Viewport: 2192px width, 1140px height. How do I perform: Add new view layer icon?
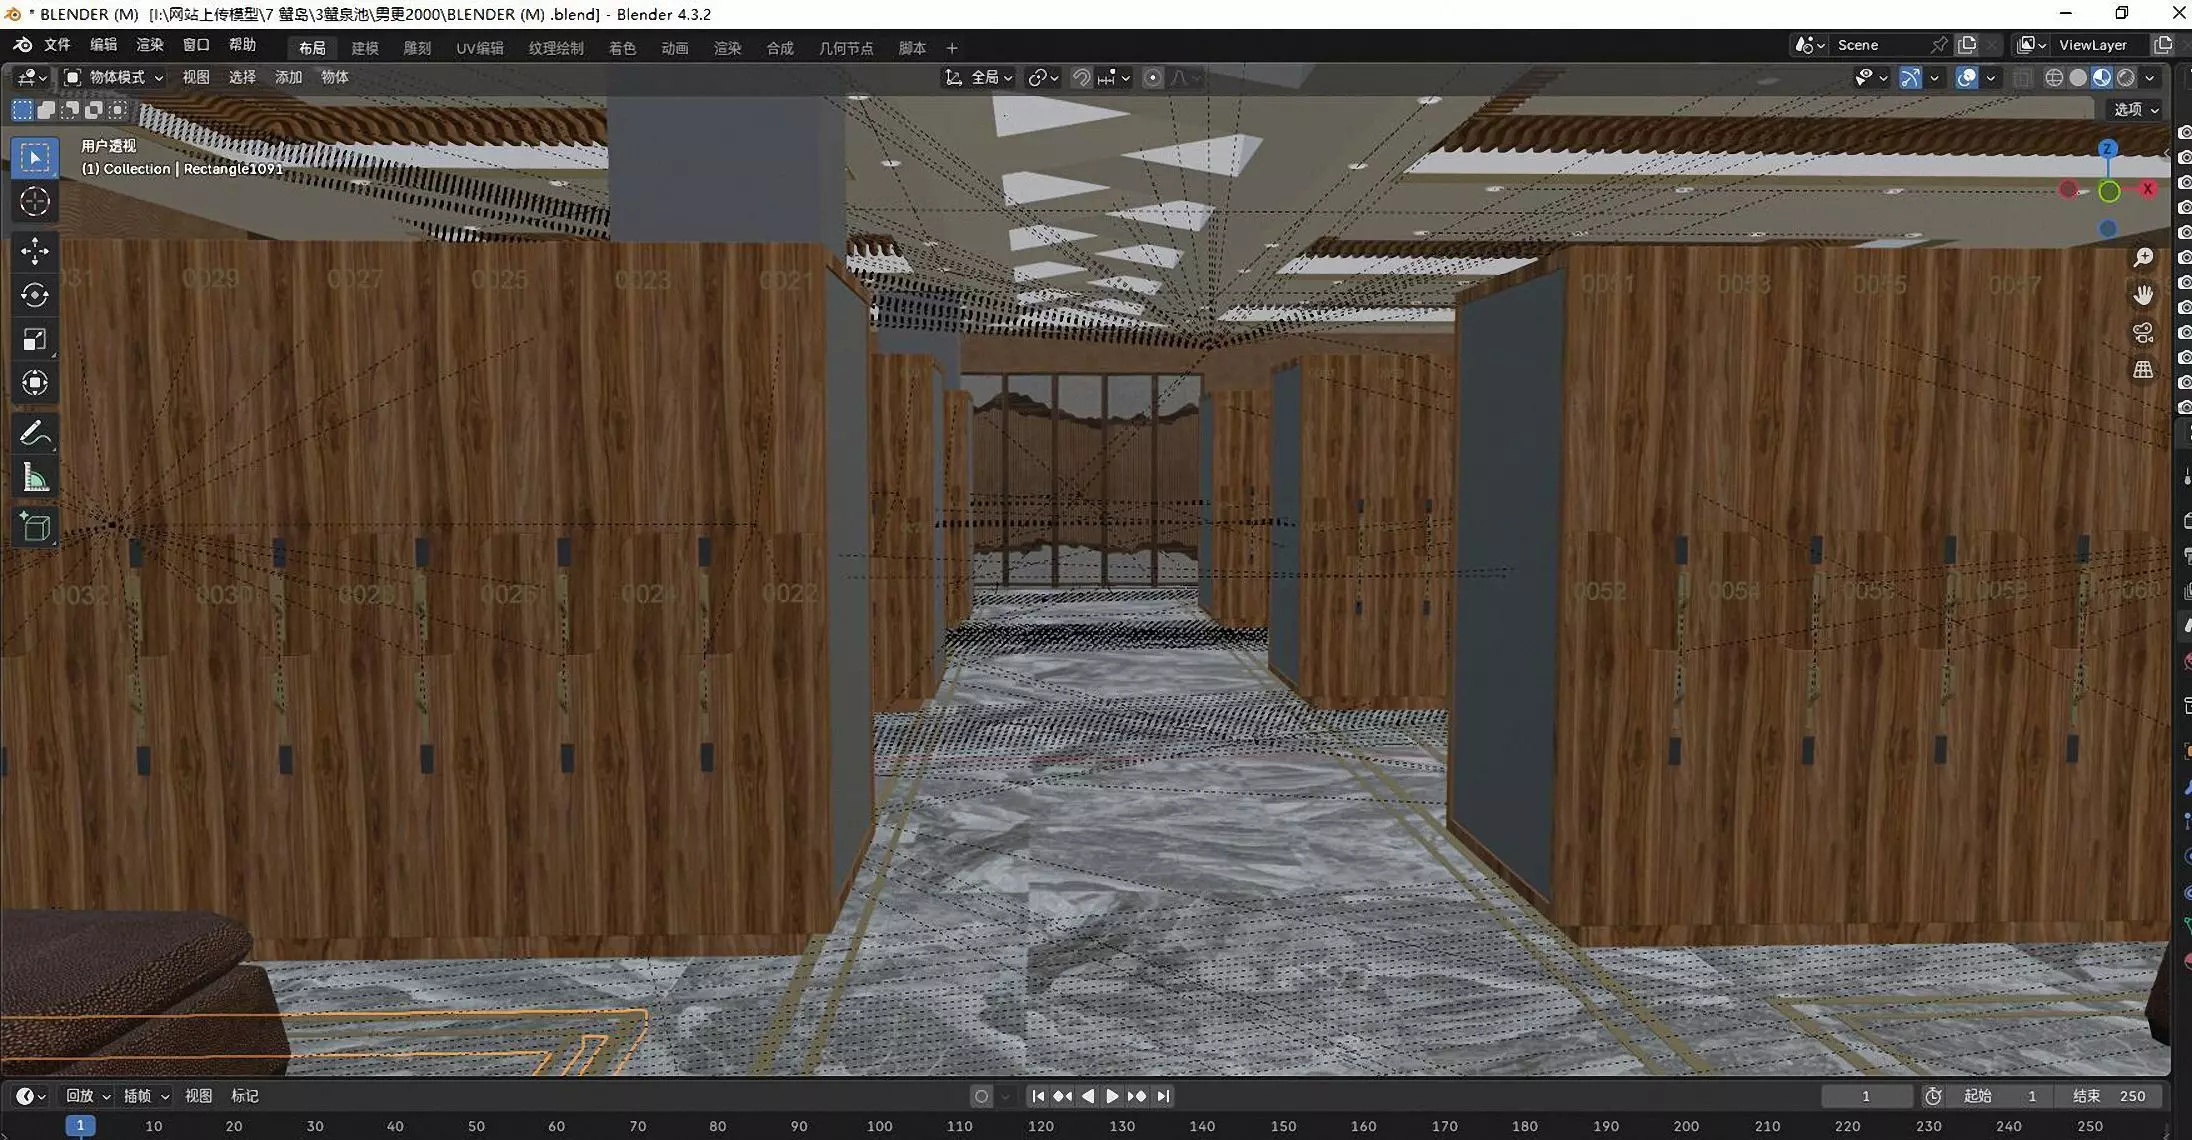click(x=2163, y=45)
